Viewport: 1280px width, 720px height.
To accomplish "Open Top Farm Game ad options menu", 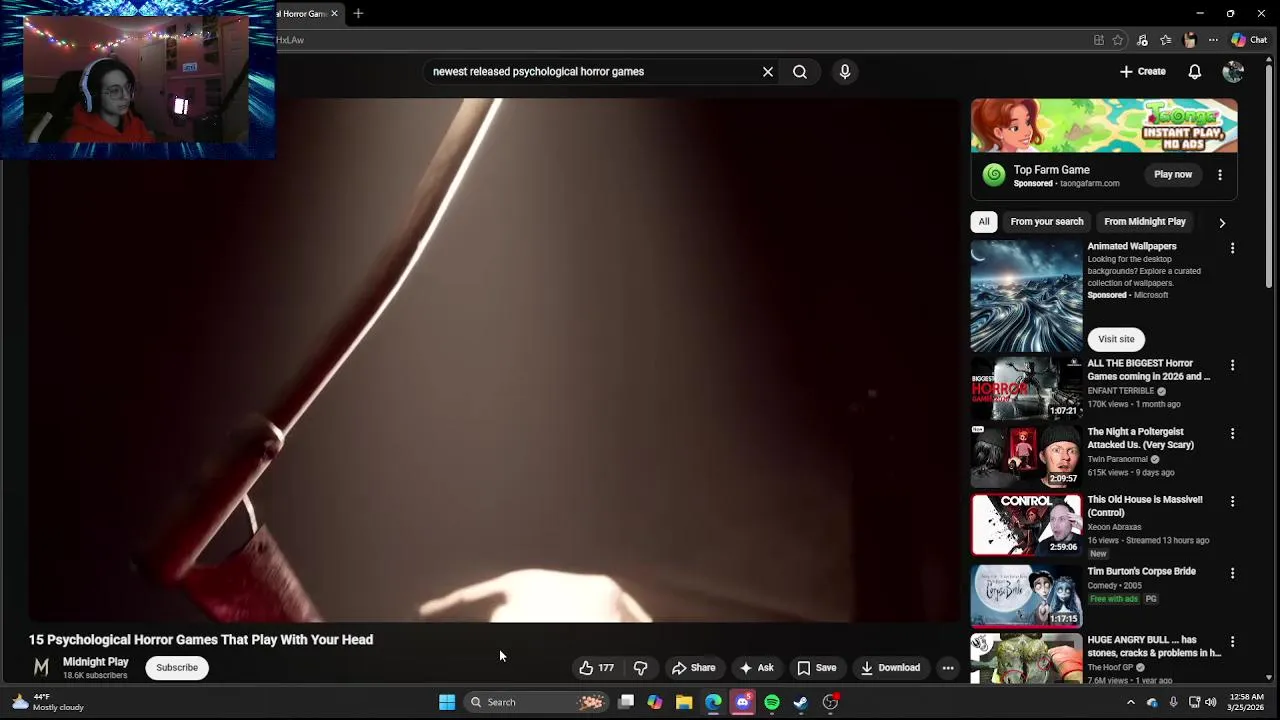I will tap(1220, 175).
